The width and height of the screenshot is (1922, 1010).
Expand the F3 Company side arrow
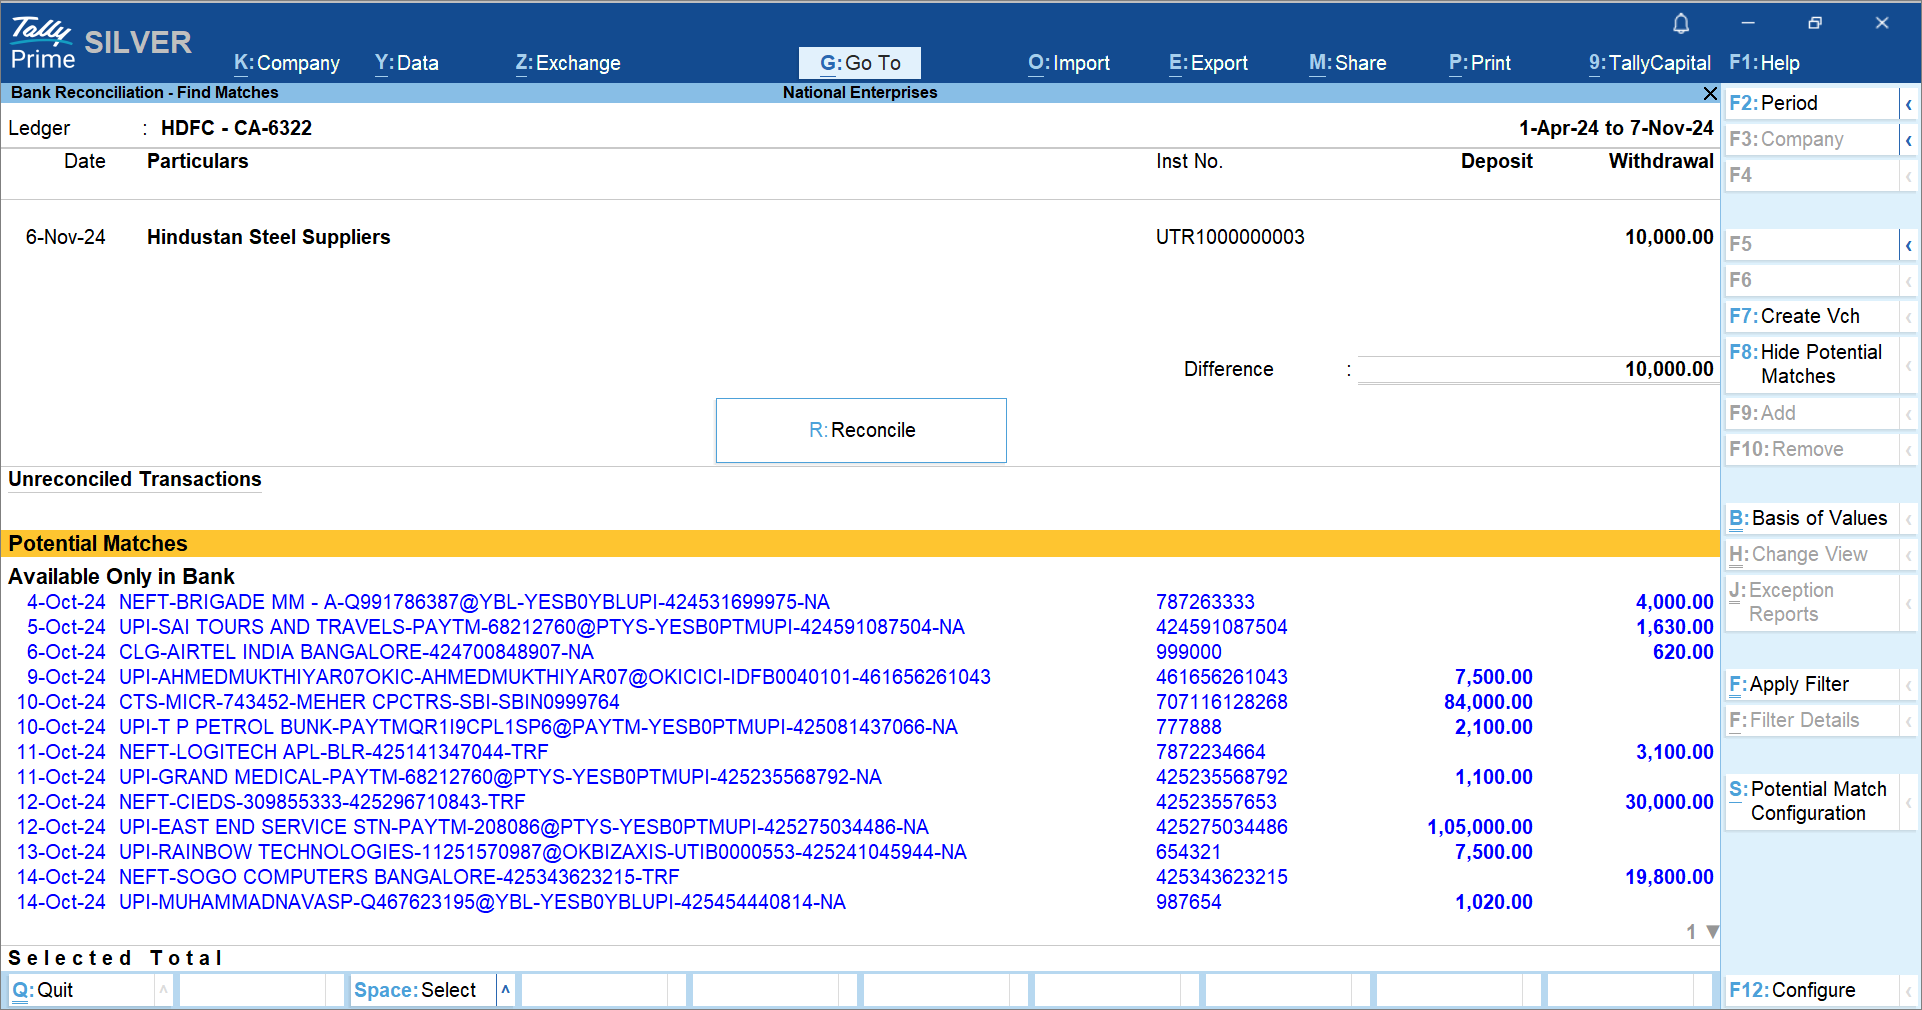(x=1909, y=140)
